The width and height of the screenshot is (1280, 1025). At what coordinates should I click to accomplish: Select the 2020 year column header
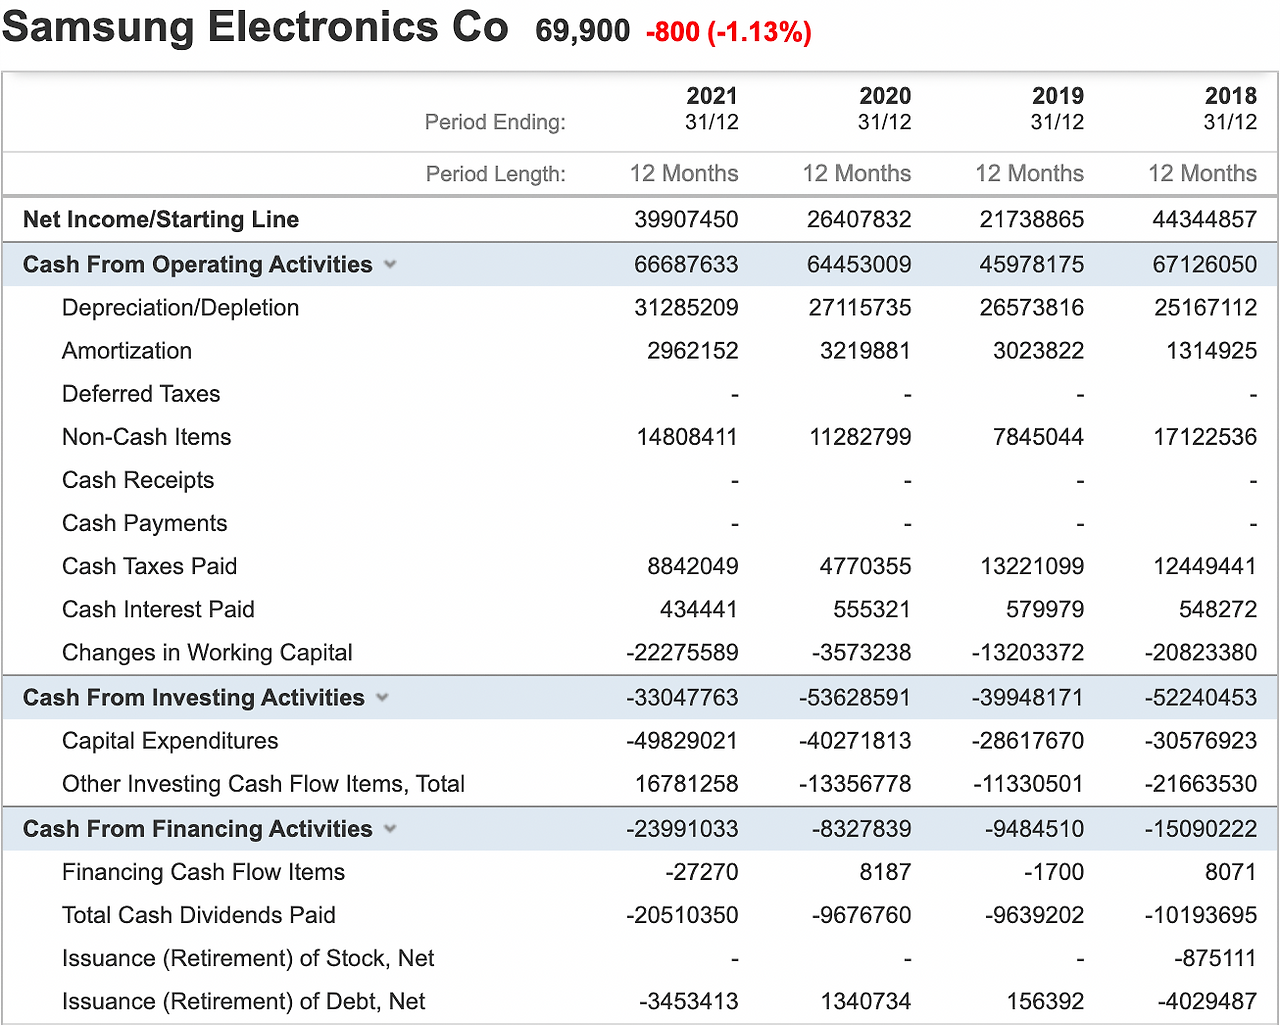[885, 96]
